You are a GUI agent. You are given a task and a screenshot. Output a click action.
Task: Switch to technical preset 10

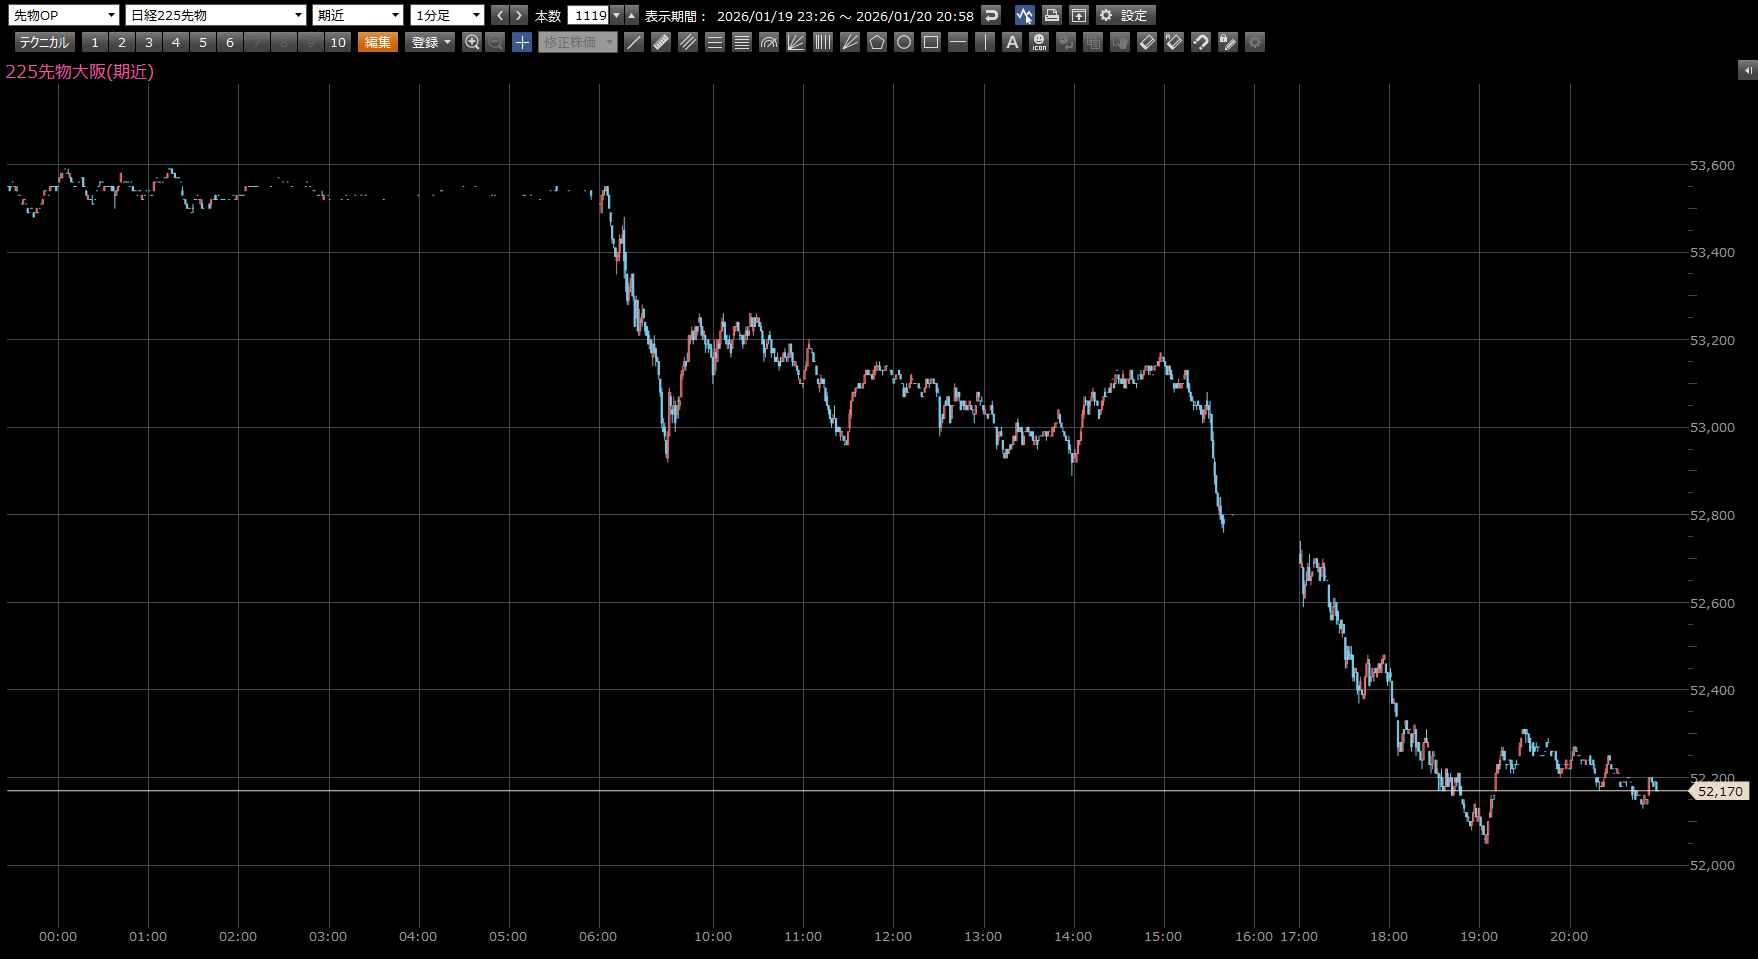pyautogui.click(x=338, y=42)
